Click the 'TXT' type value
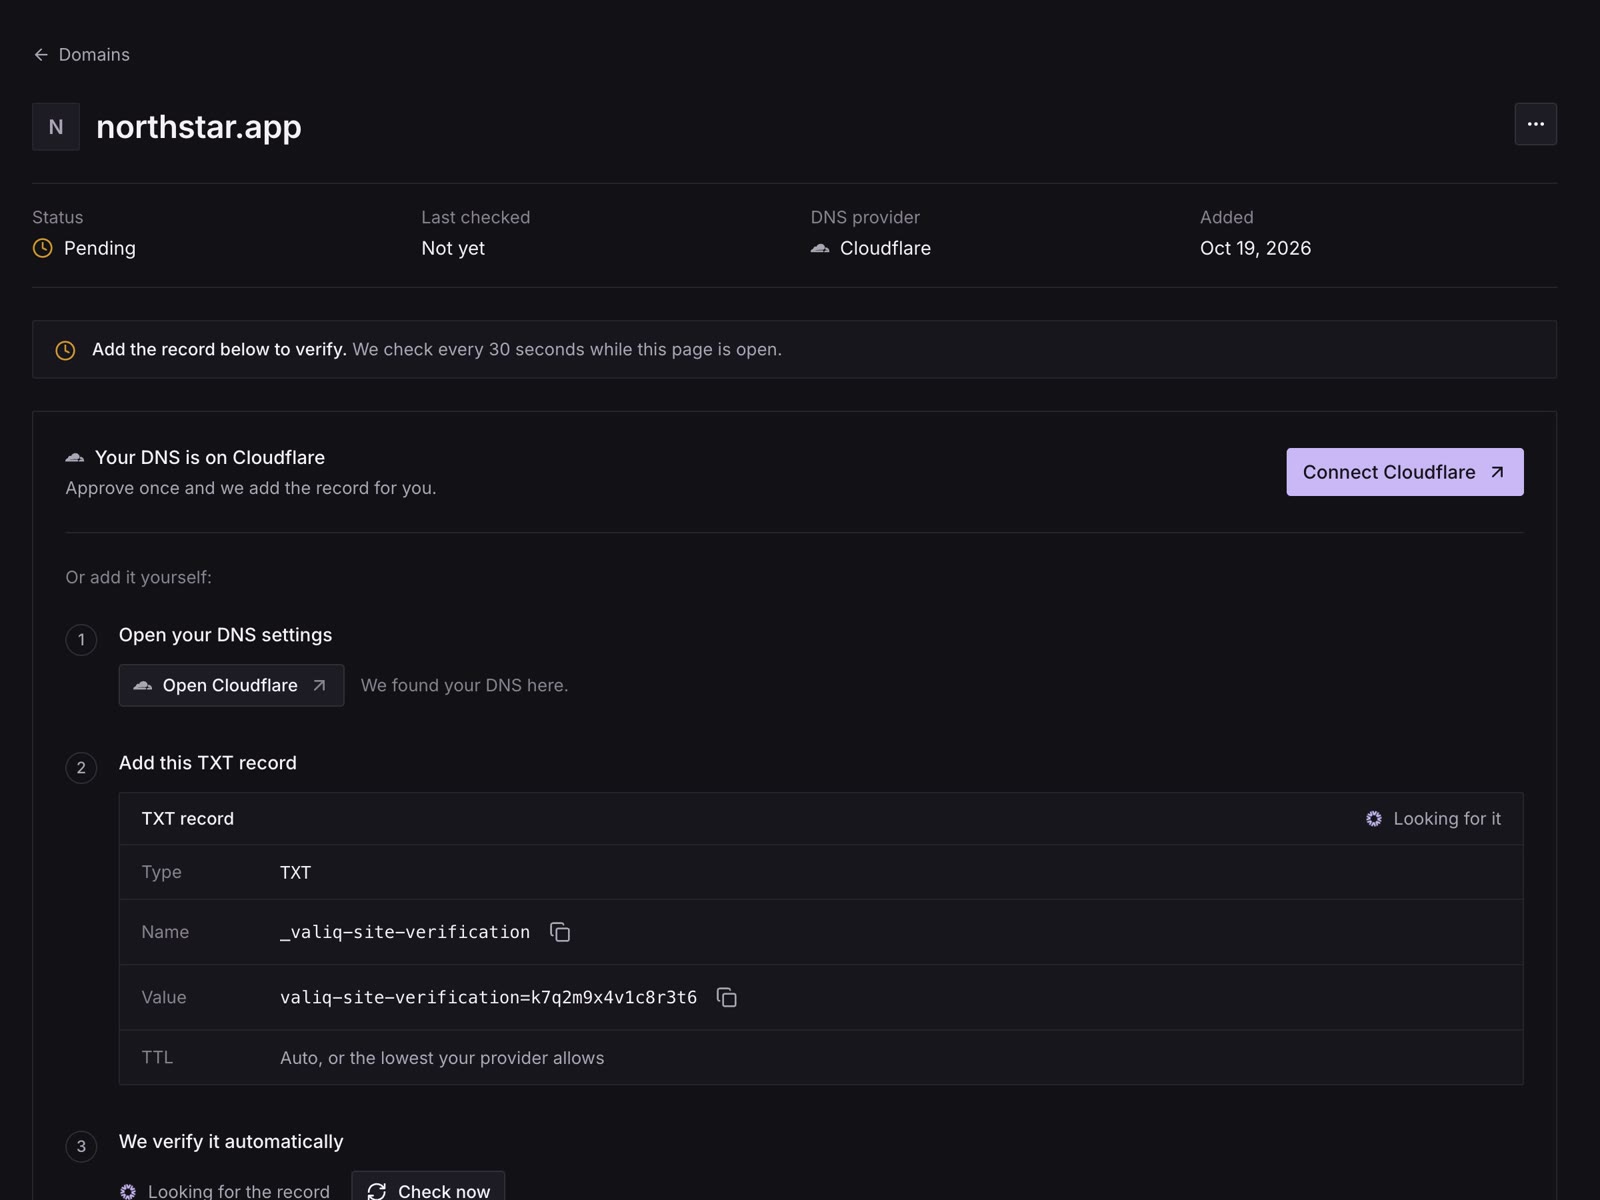 [x=295, y=873]
